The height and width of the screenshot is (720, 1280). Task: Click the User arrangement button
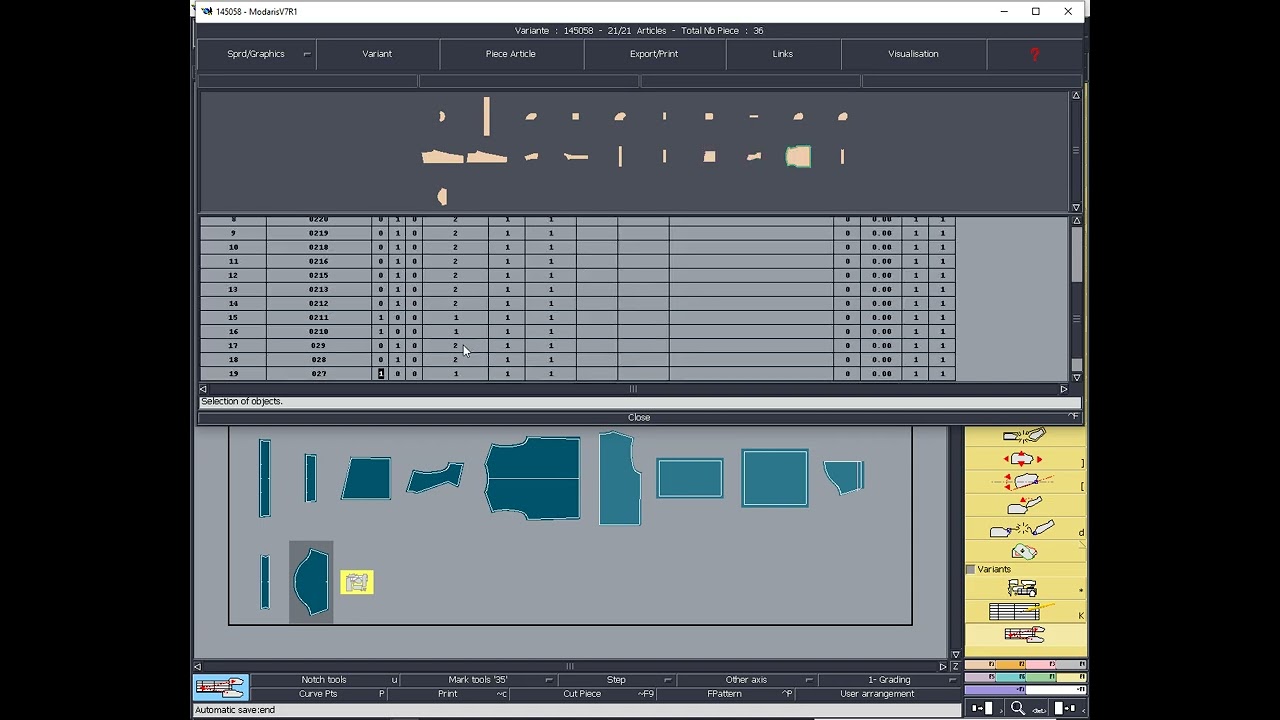(877, 694)
